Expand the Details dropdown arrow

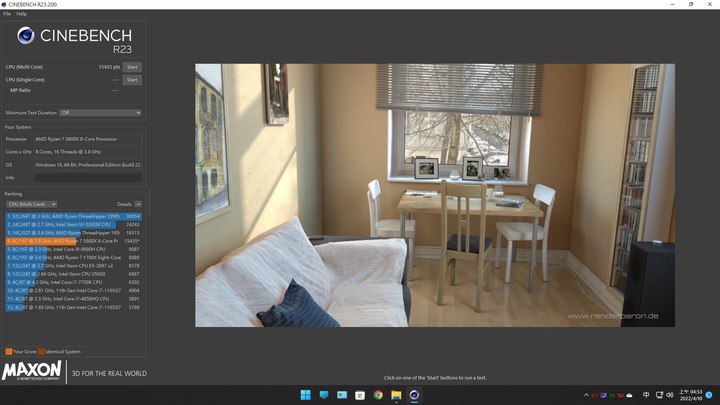coord(138,204)
